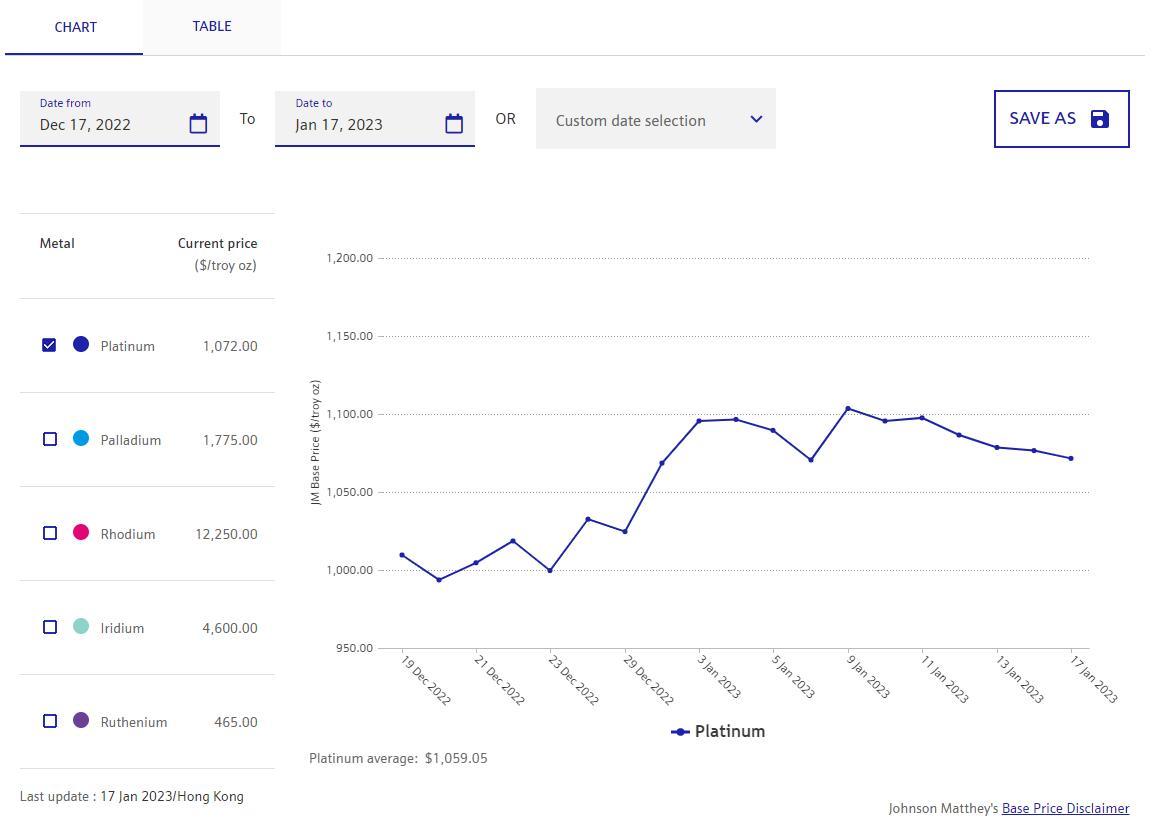This screenshot has width=1160, height=830.
Task: Open the Date from calendar icon
Action: click(x=198, y=123)
